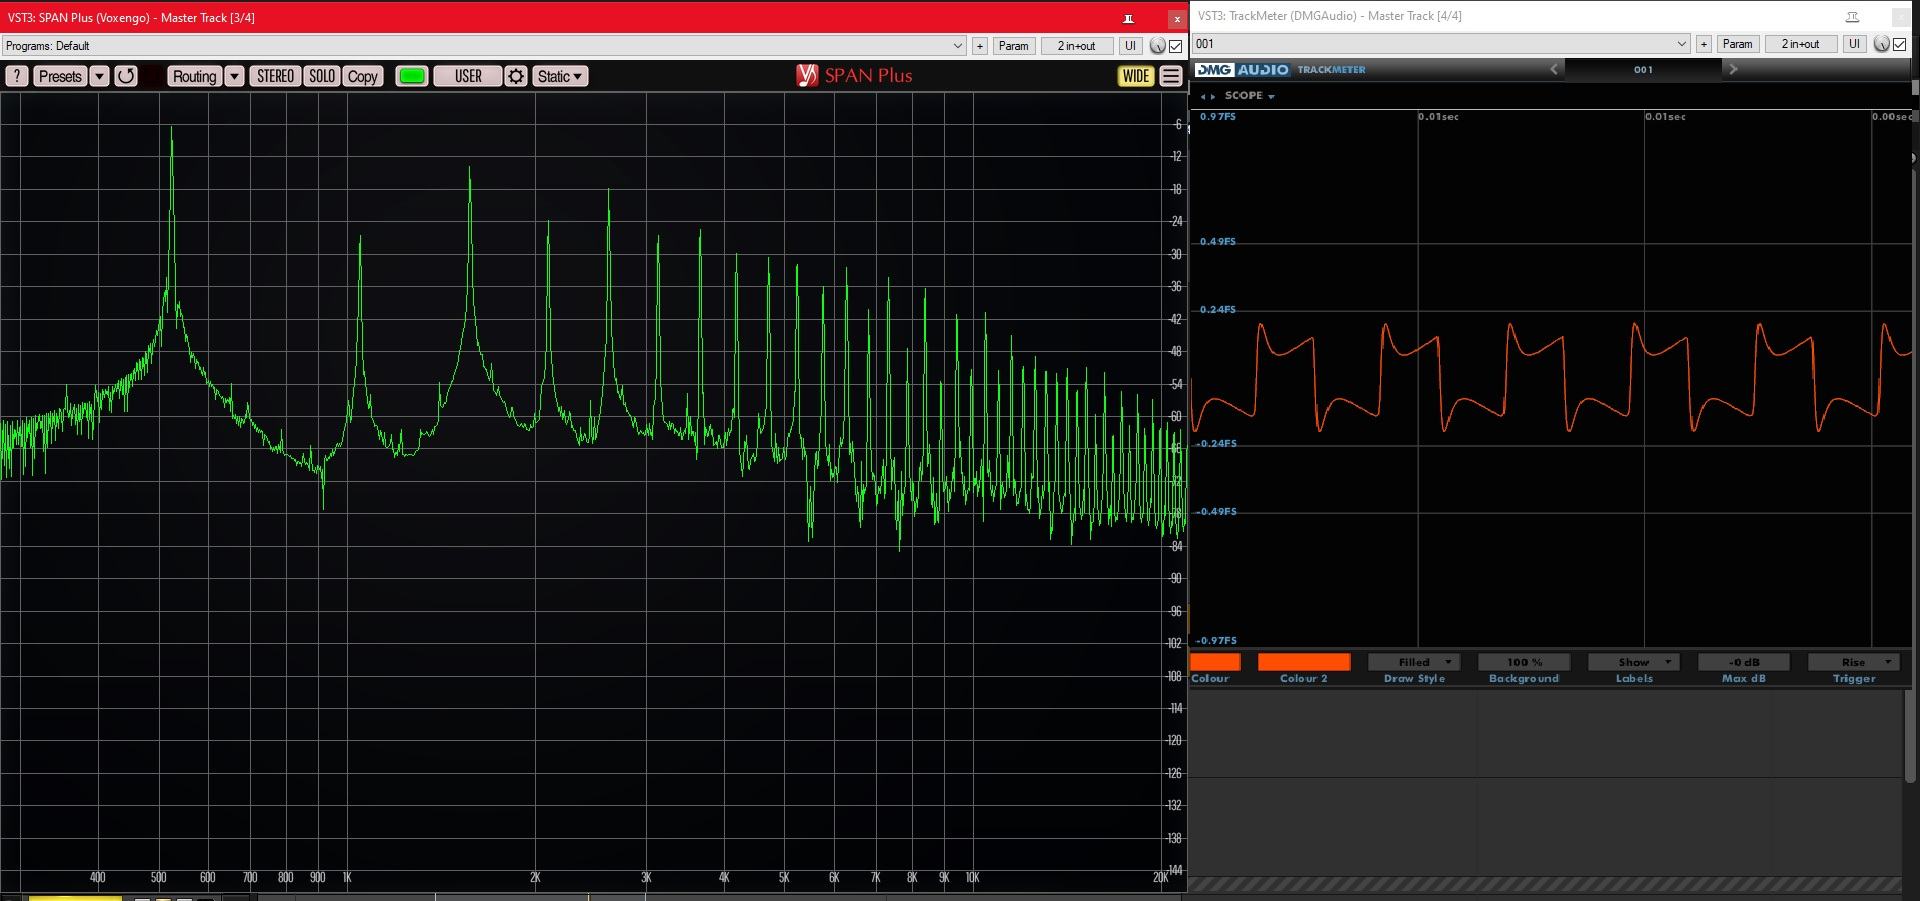The height and width of the screenshot is (901, 1920).
Task: Open the SPAN Plus hamburger menu
Action: pos(1171,76)
